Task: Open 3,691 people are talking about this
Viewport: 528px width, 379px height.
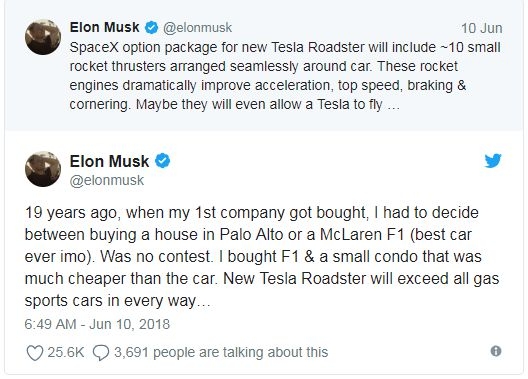Action: (221, 352)
